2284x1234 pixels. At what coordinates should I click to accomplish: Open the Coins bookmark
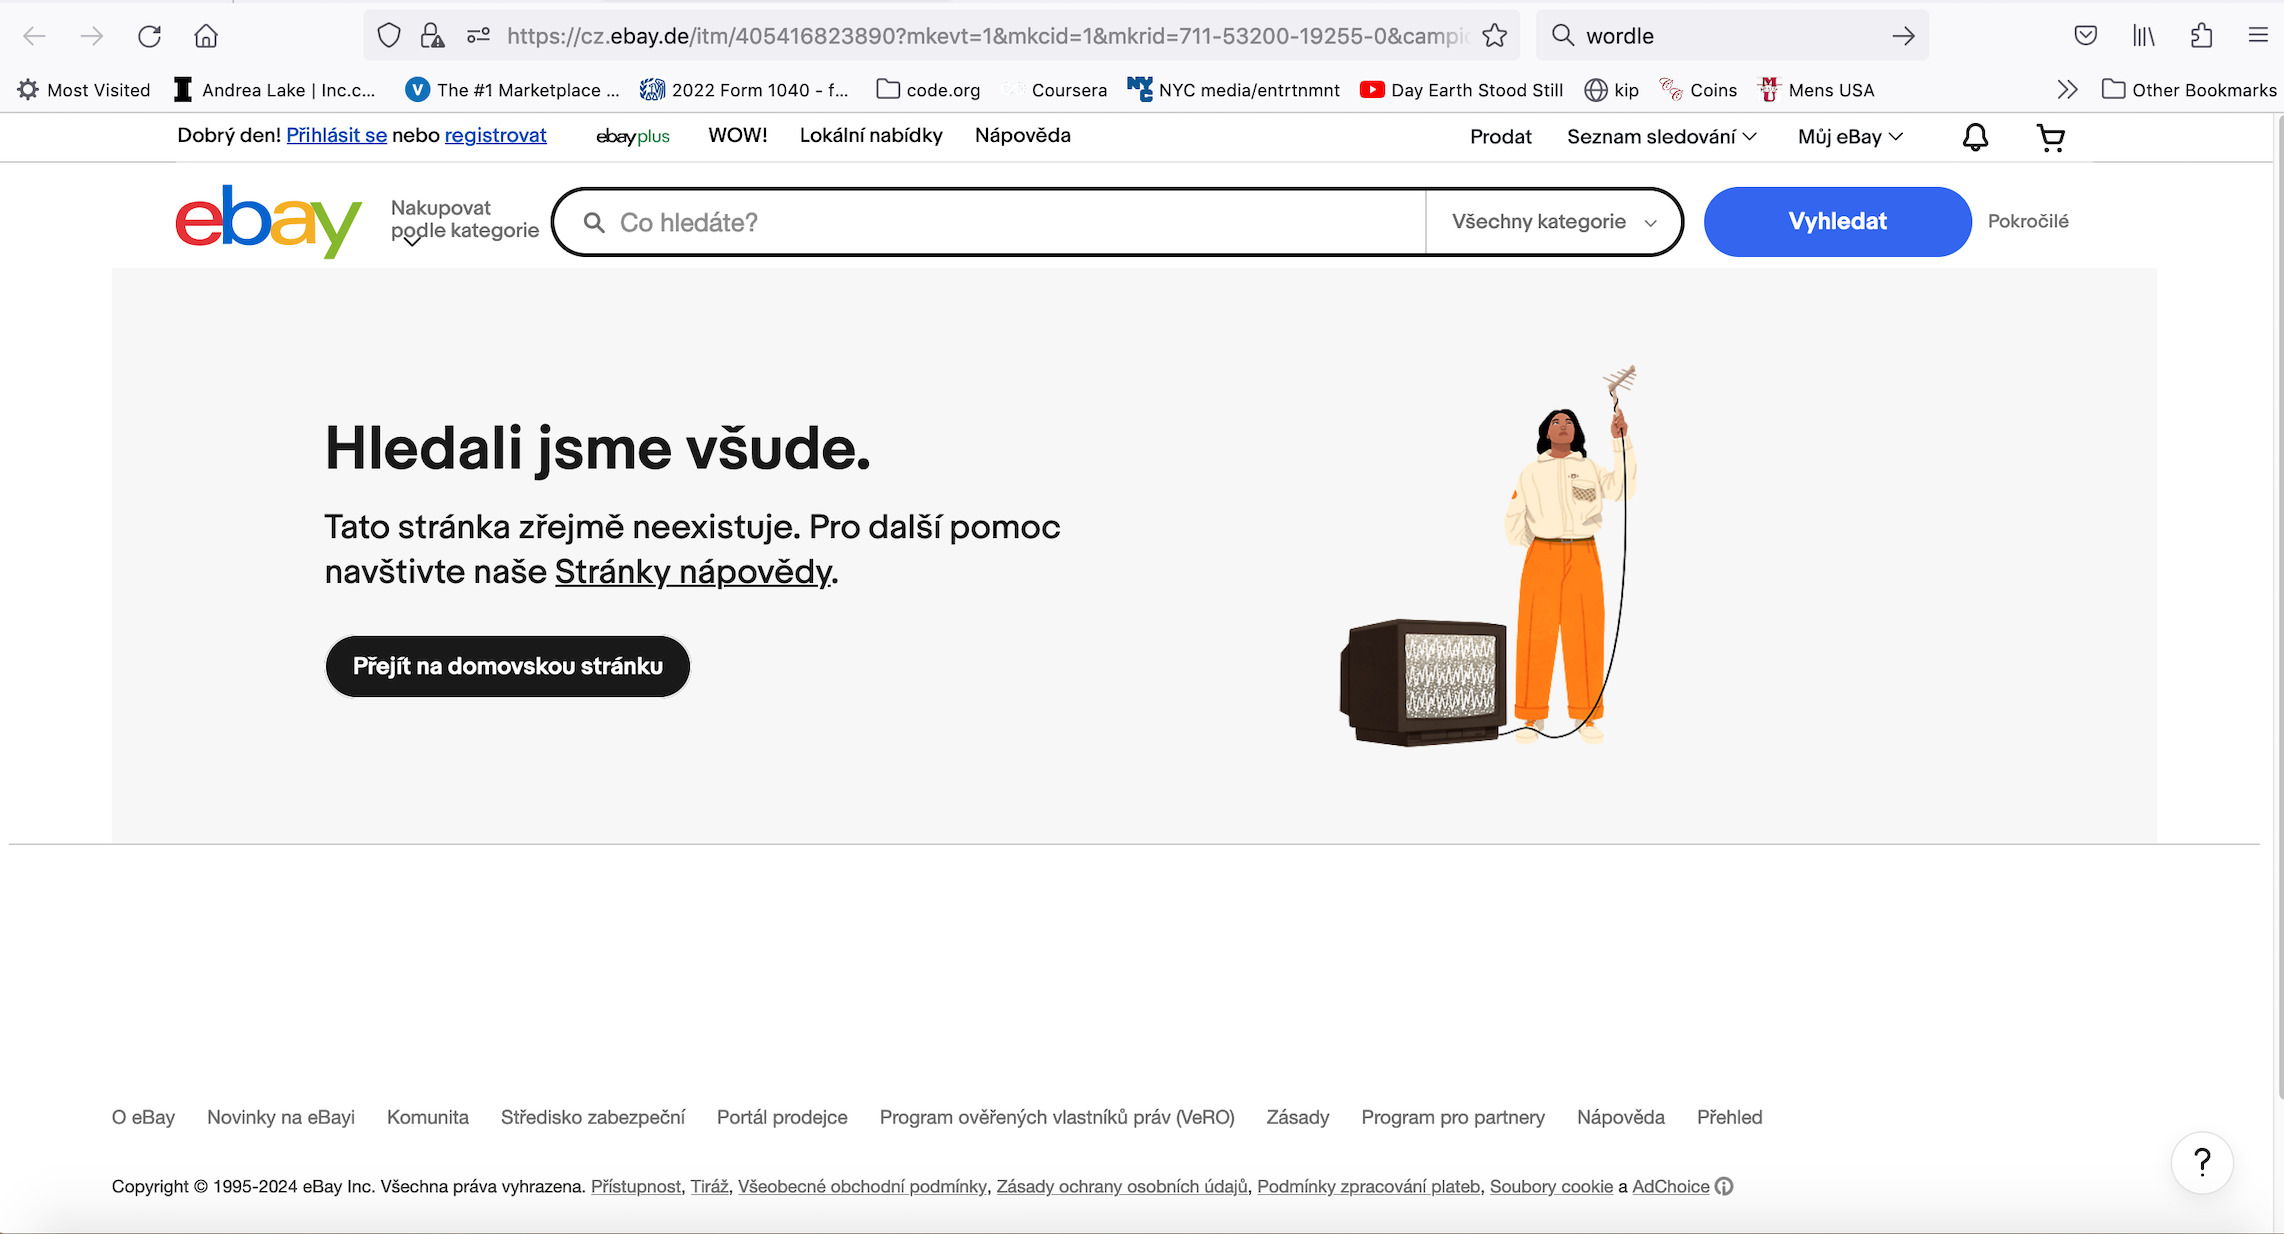coord(1698,90)
